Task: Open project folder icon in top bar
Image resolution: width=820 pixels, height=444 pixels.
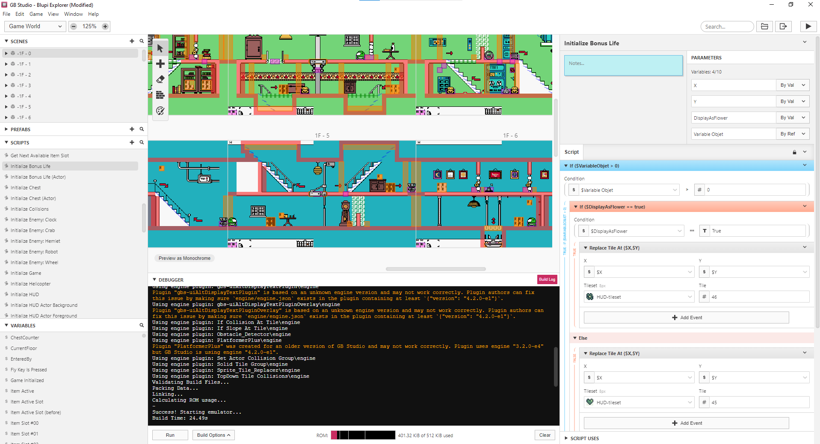Action: pyautogui.click(x=764, y=27)
